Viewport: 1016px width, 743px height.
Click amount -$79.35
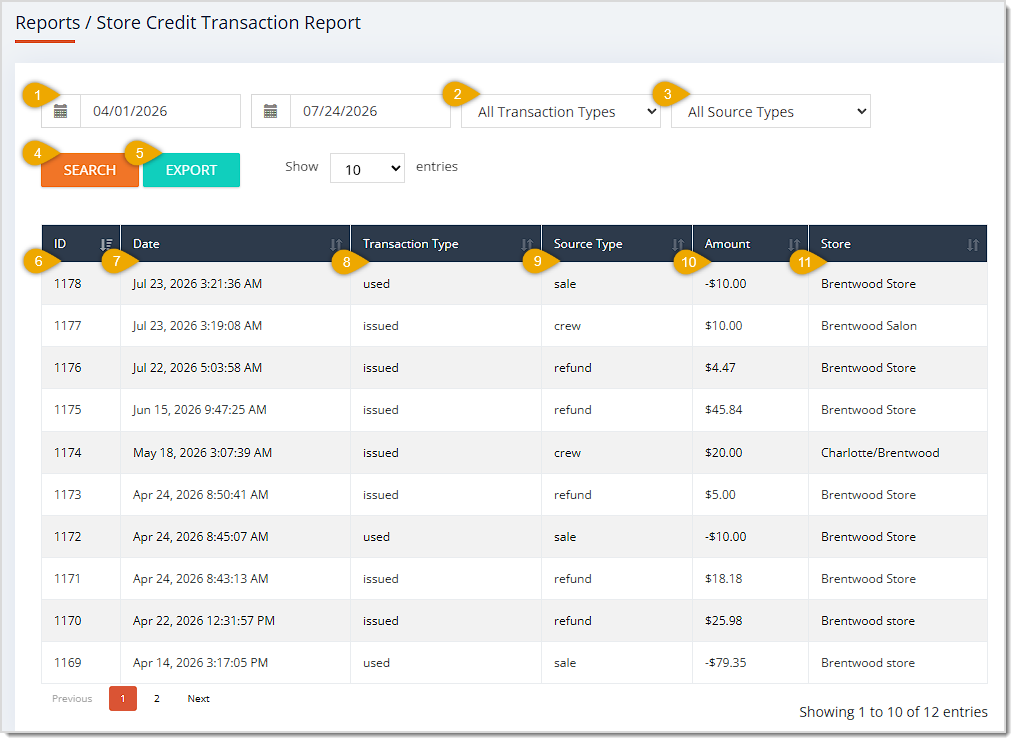click(x=726, y=663)
